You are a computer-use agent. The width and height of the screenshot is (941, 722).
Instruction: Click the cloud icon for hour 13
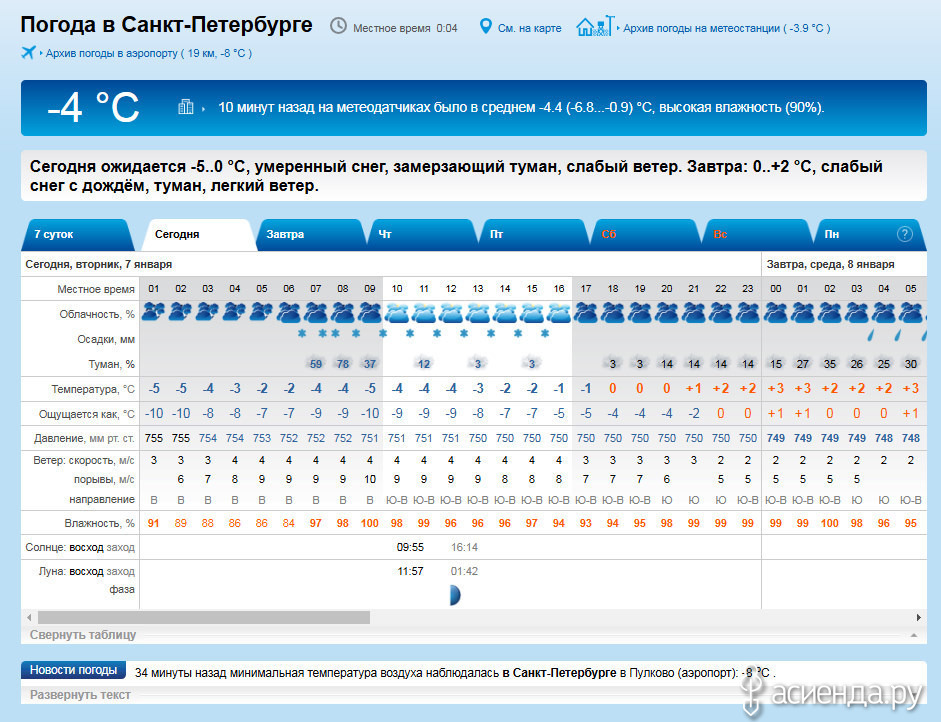tap(478, 313)
